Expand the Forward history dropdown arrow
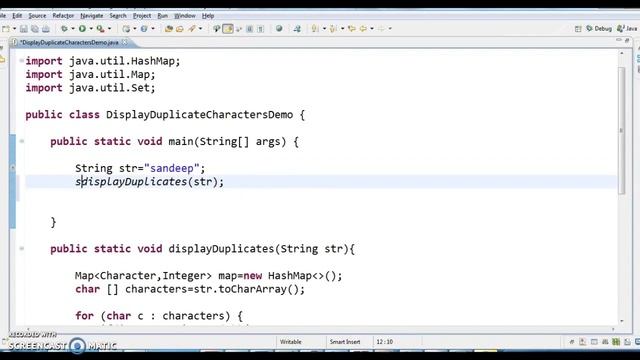The width and height of the screenshot is (640, 360). 390,29
